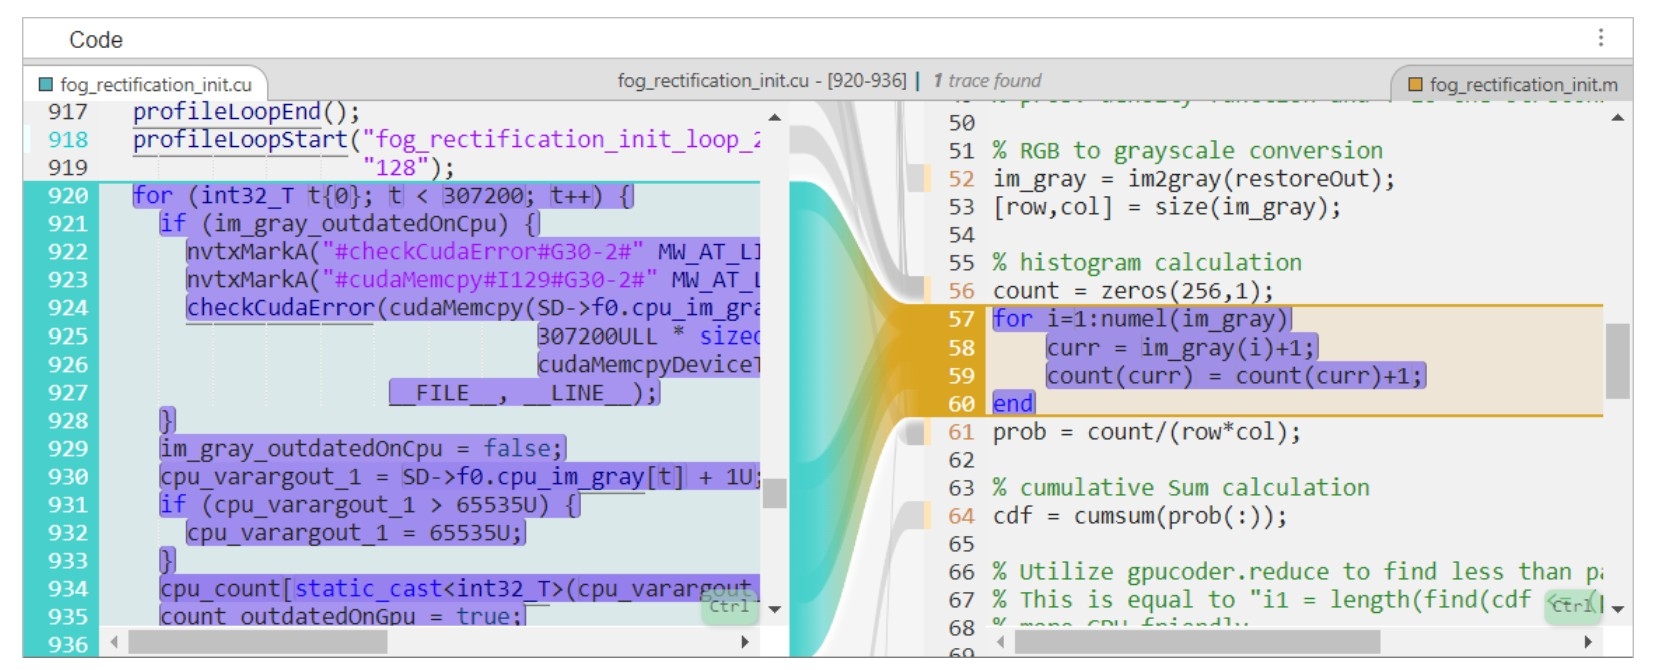Click left arrow of right pane horizontal scrollbar
The image size is (1668, 670).
click(1000, 642)
